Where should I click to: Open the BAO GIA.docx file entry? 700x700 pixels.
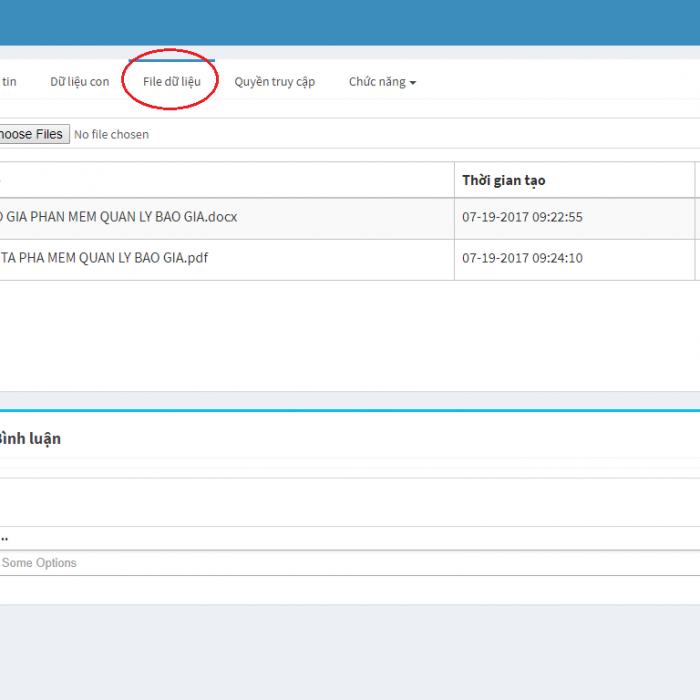pyautogui.click(x=118, y=217)
